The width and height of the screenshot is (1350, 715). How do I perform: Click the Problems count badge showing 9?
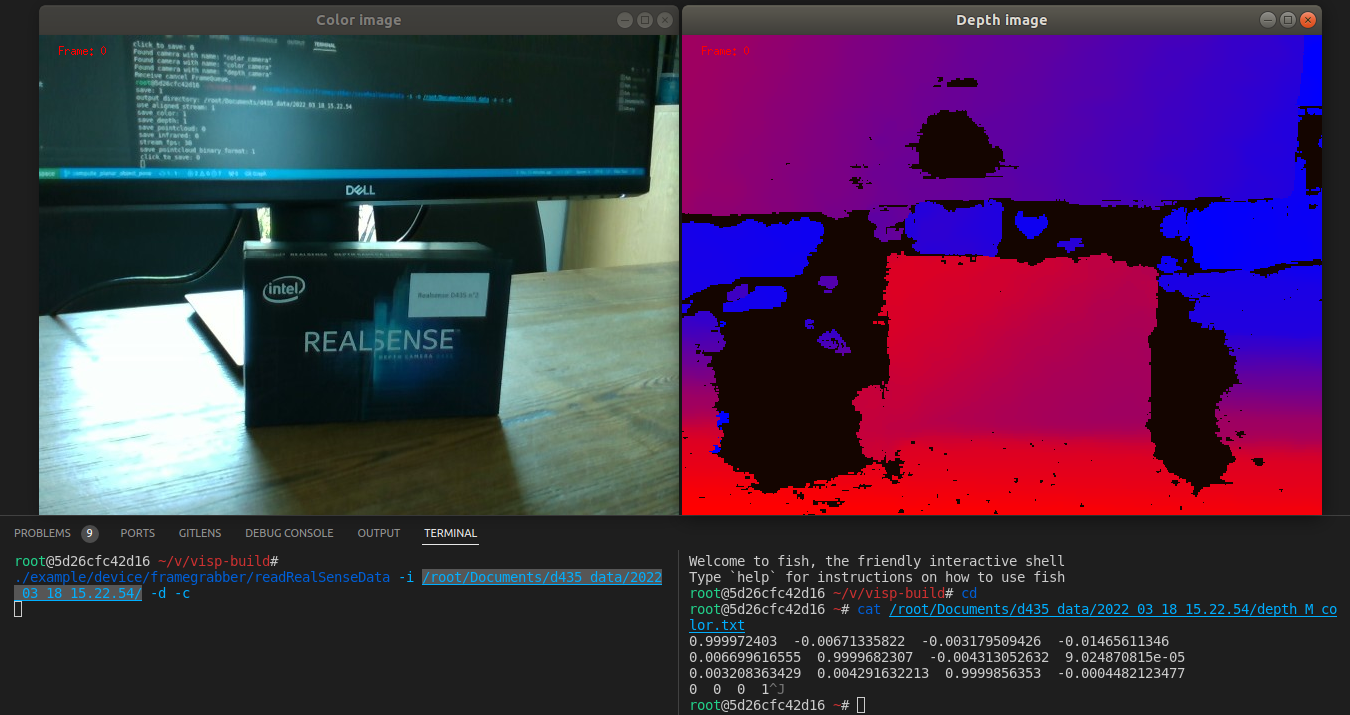(89, 533)
